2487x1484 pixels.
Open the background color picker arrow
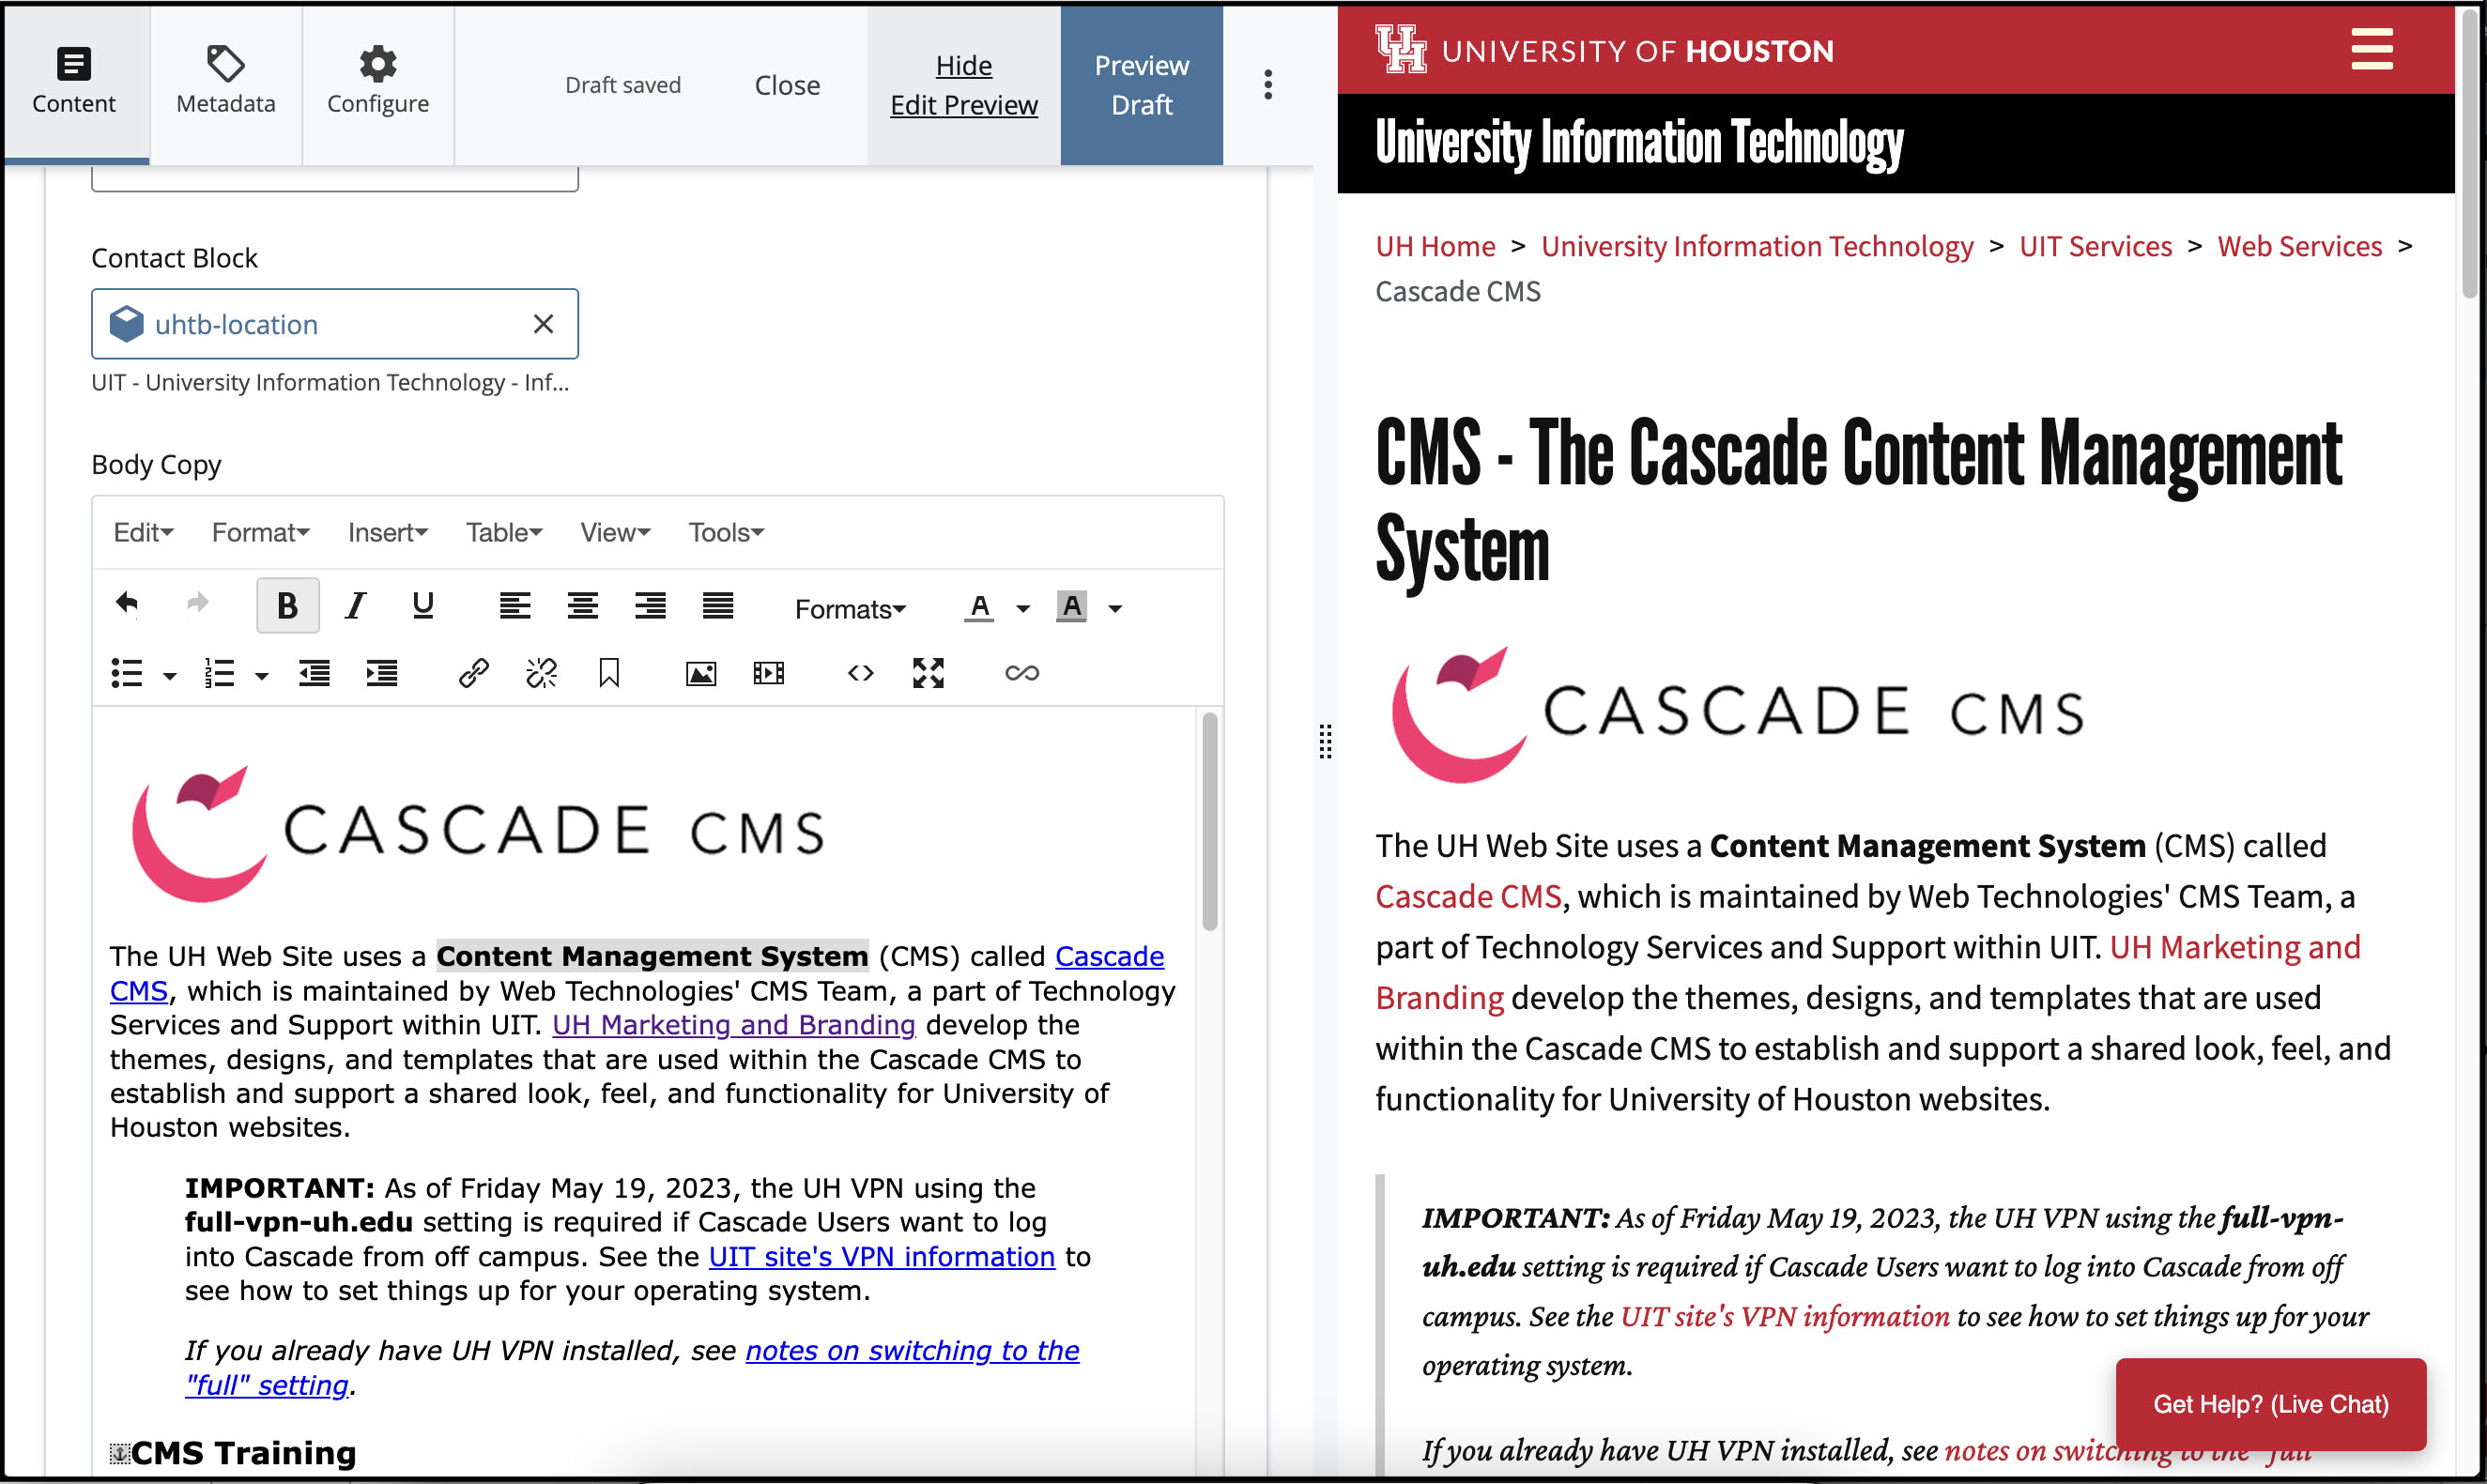(1115, 608)
